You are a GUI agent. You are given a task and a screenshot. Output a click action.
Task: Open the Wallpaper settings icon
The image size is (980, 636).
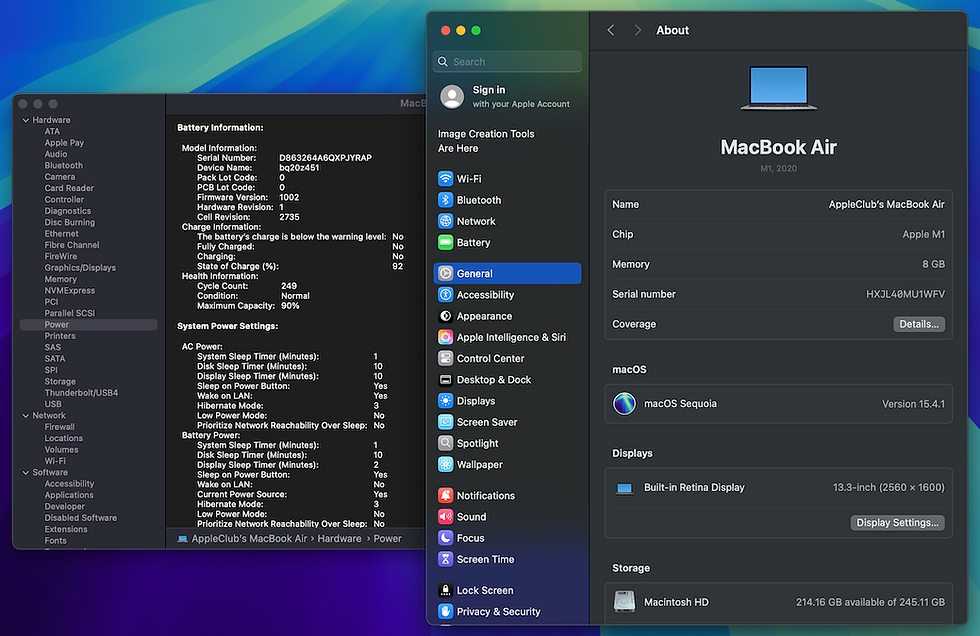pyautogui.click(x=445, y=465)
